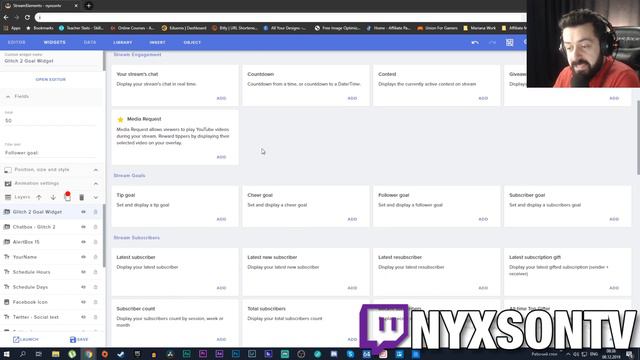Hide the AlertBox 15 layer
The width and height of the screenshot is (640, 360).
coord(83,242)
